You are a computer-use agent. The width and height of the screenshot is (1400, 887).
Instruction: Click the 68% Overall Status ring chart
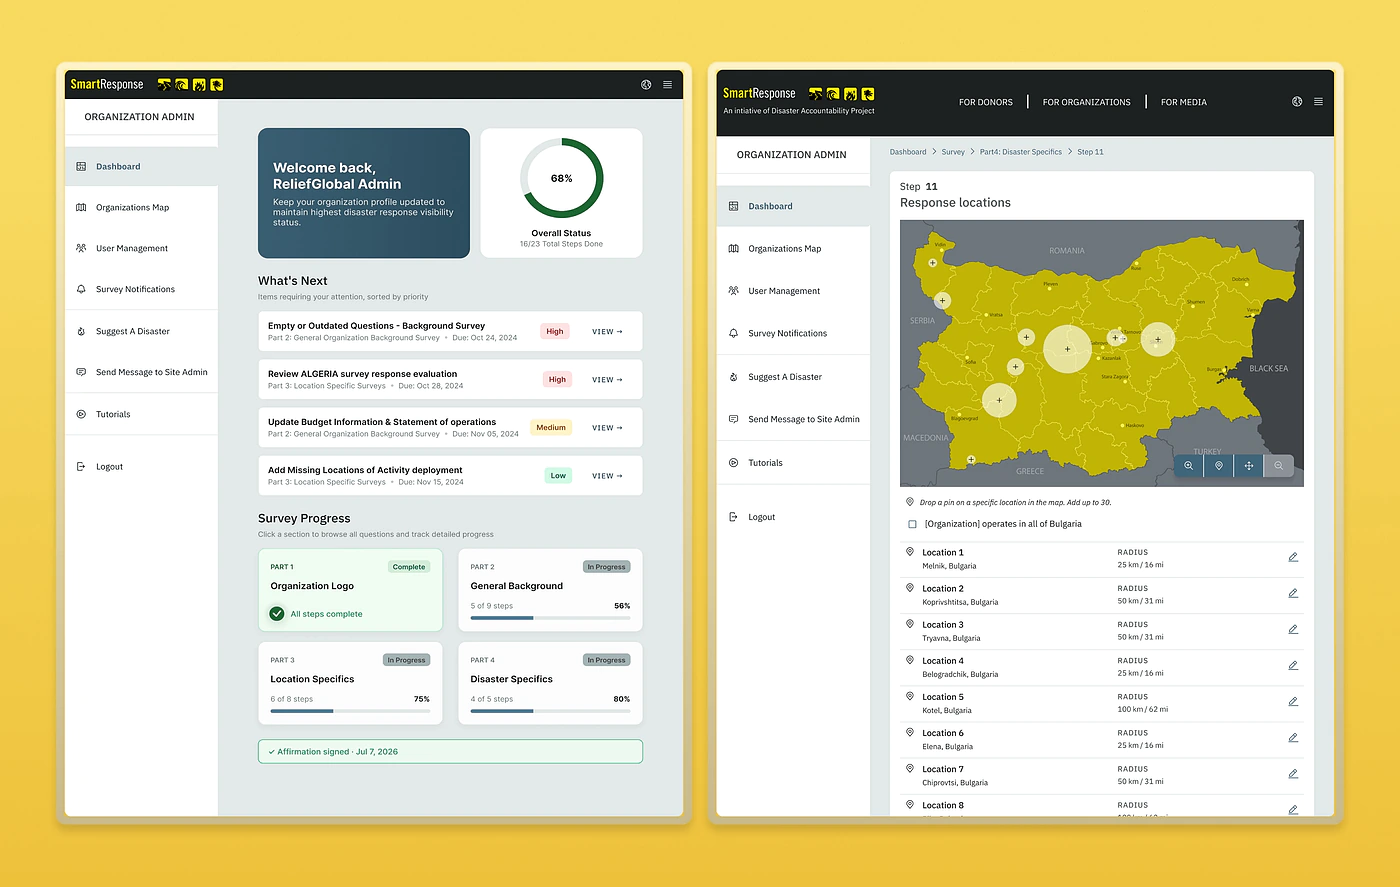(x=562, y=178)
